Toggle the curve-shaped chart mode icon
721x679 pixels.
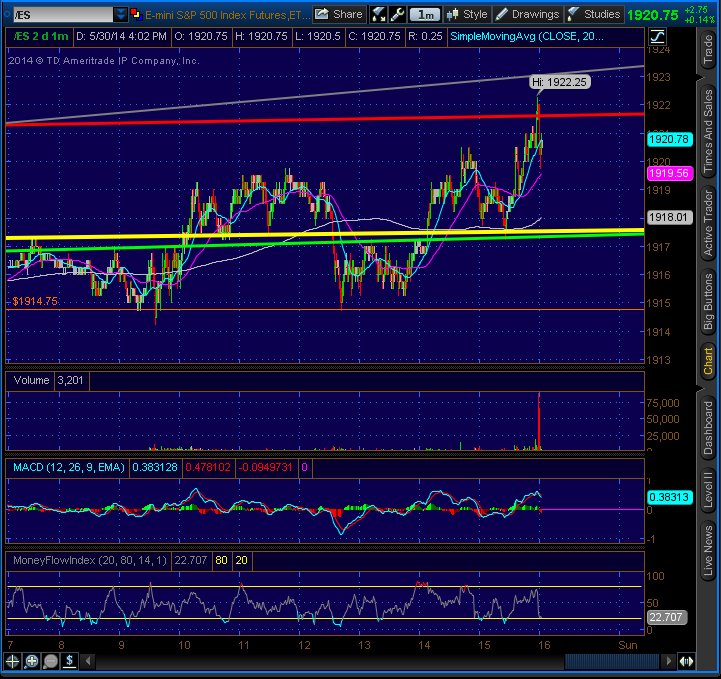point(657,36)
